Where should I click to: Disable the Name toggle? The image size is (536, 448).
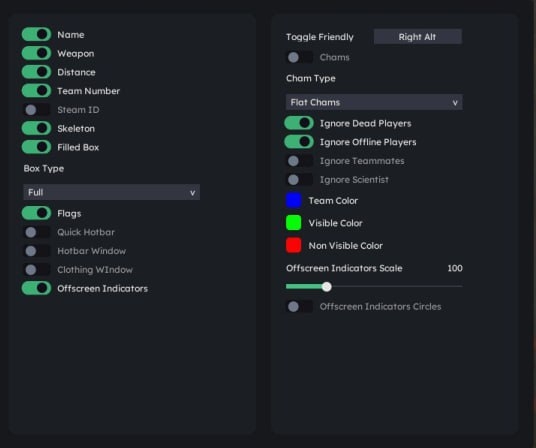pyautogui.click(x=36, y=35)
